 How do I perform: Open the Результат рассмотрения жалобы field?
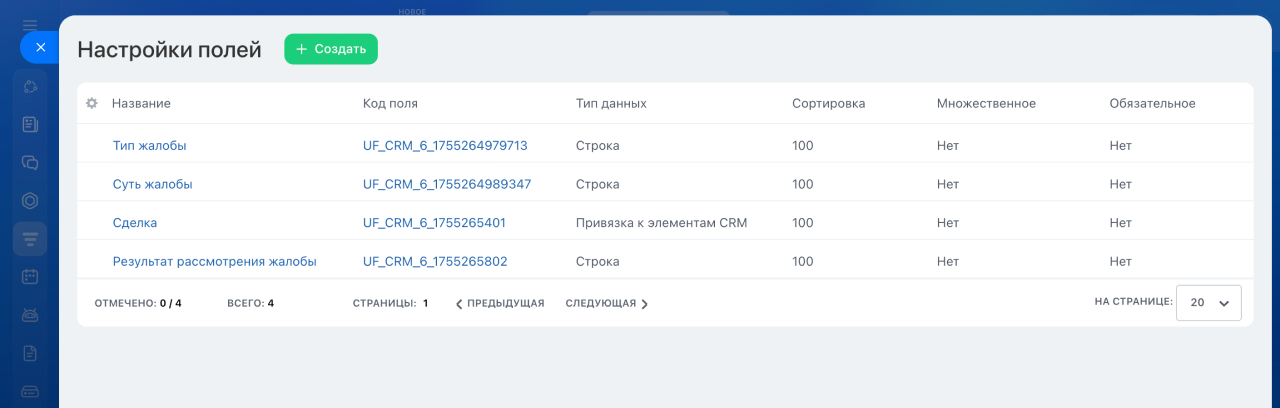pos(214,261)
